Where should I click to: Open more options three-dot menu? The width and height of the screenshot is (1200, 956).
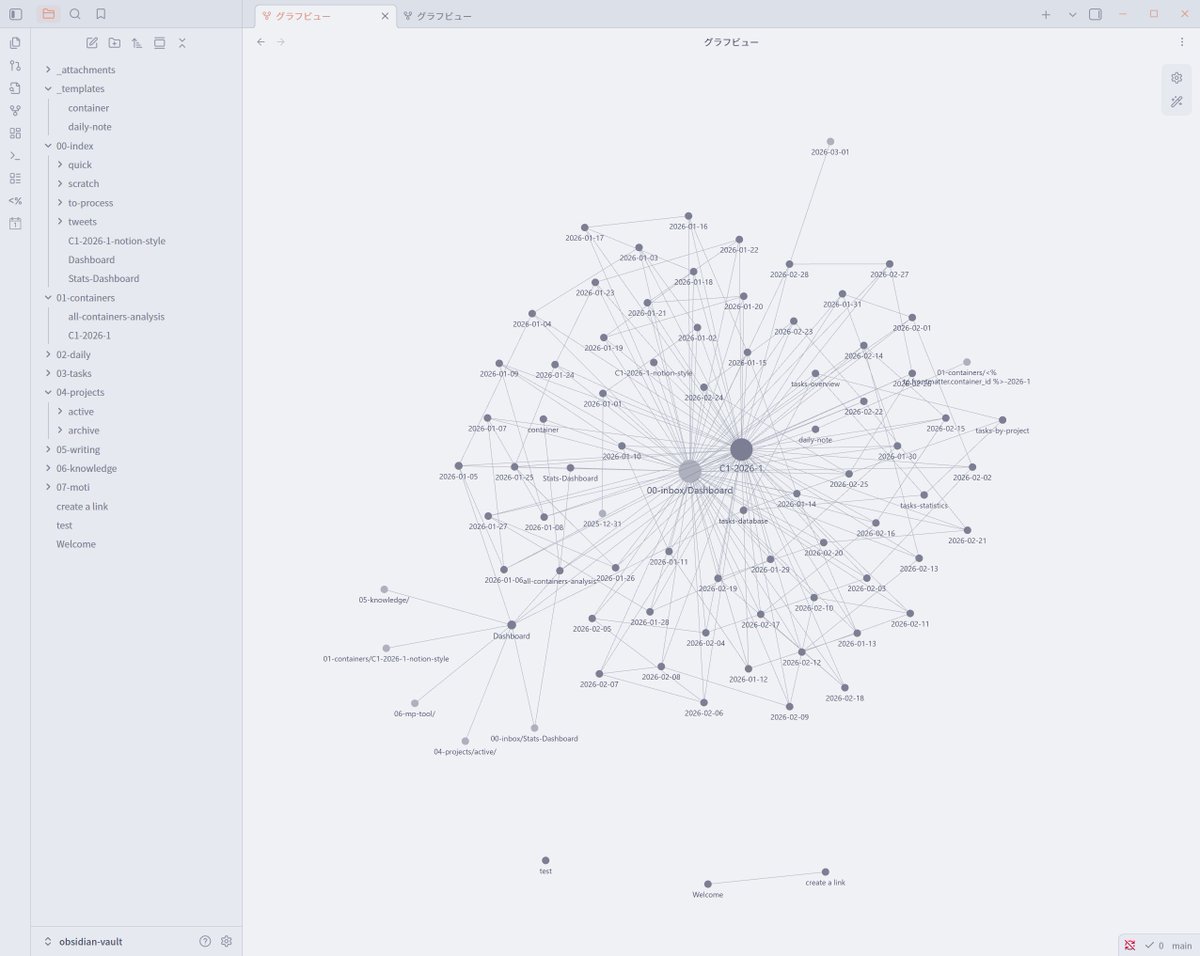1181,42
